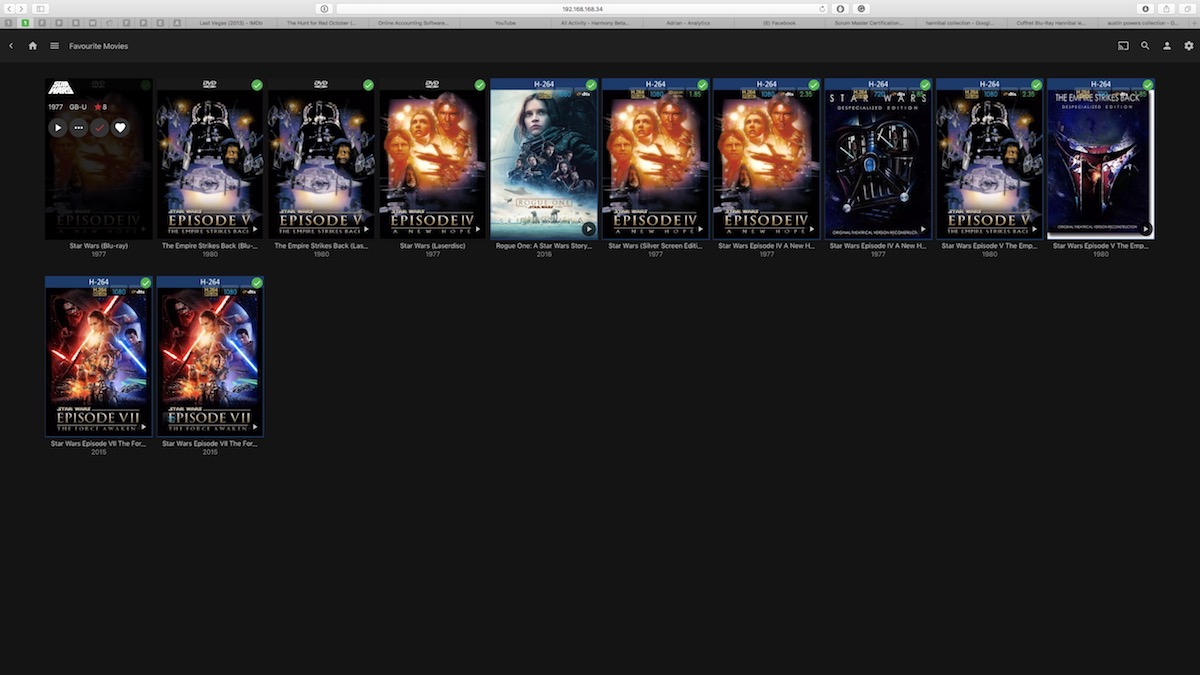Play Star Wars (Blu-ray) from hover overlay

pyautogui.click(x=58, y=128)
